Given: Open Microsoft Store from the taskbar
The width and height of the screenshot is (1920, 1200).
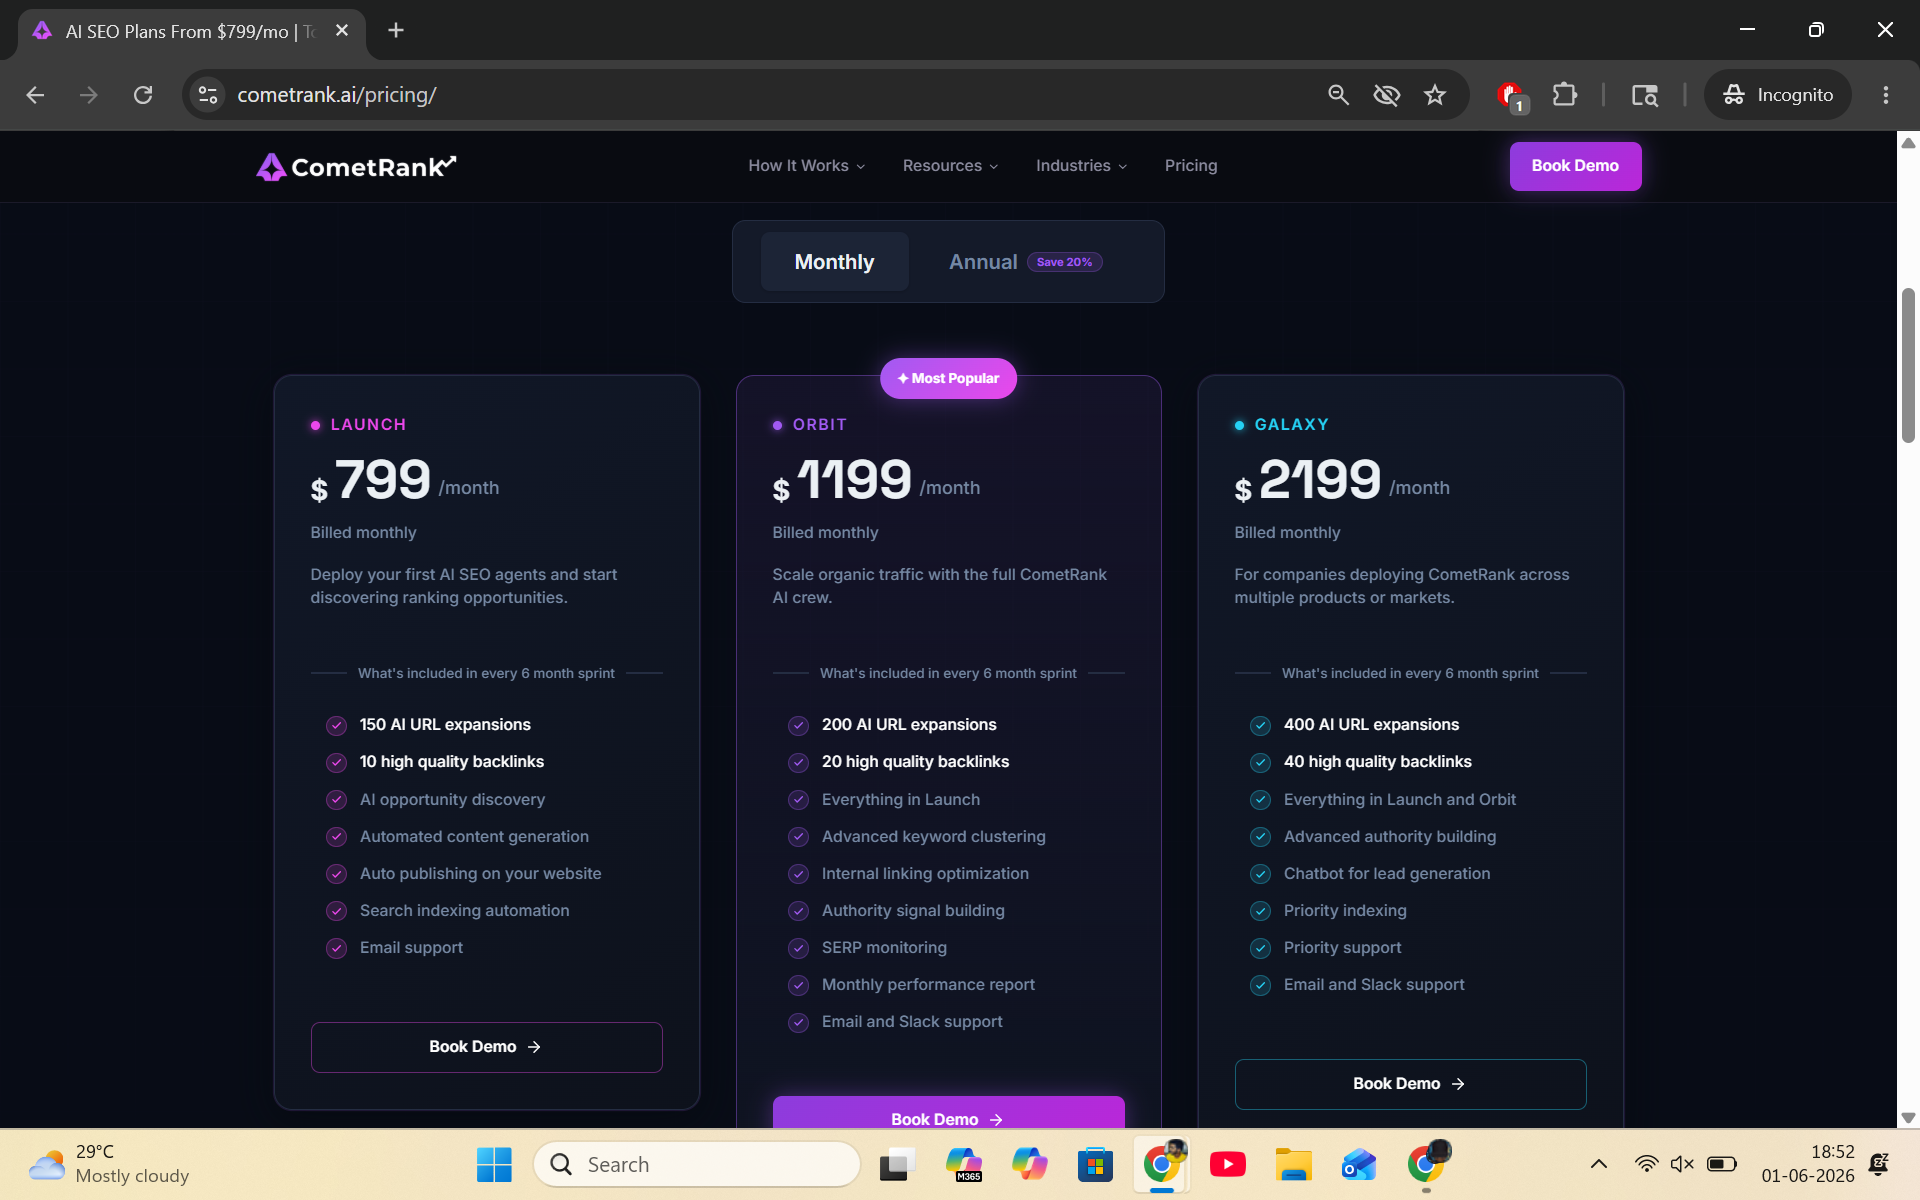Looking at the screenshot, I should (1096, 1164).
